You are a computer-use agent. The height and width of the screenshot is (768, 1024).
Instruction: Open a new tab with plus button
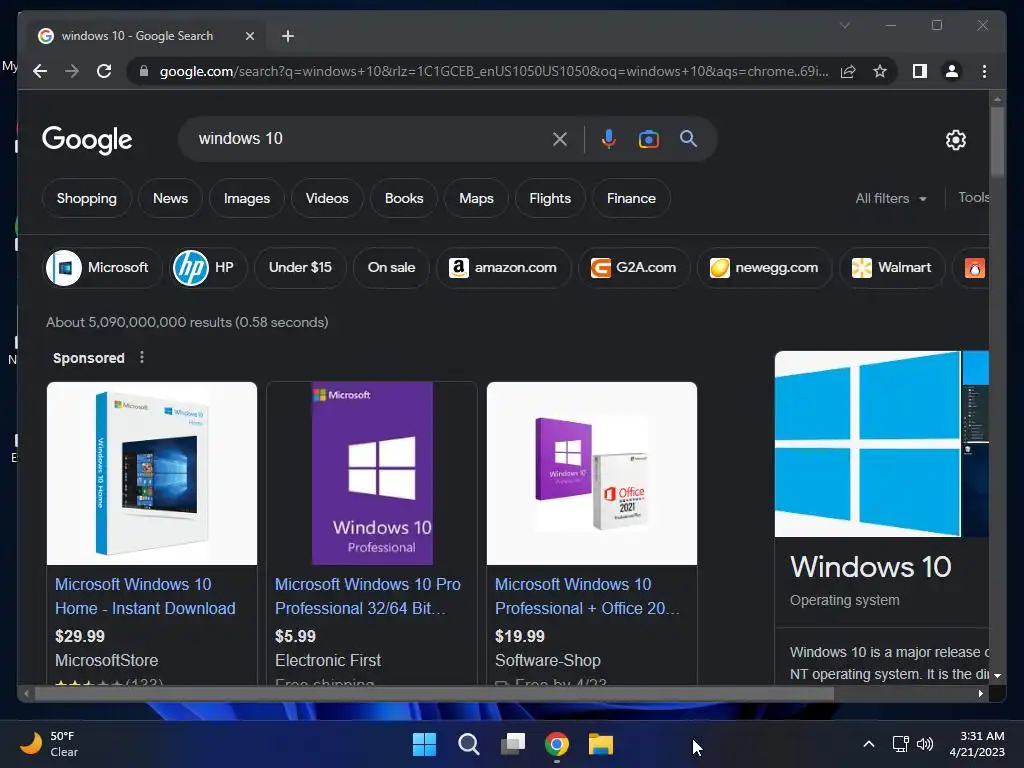tap(287, 36)
